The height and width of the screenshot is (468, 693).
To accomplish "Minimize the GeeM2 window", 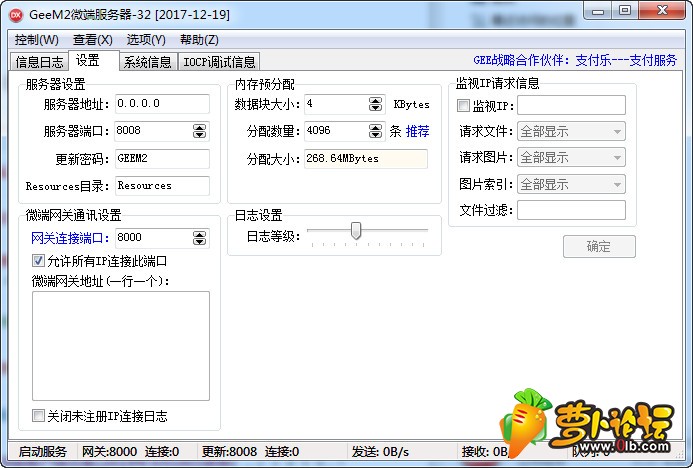I will pos(598,11).
